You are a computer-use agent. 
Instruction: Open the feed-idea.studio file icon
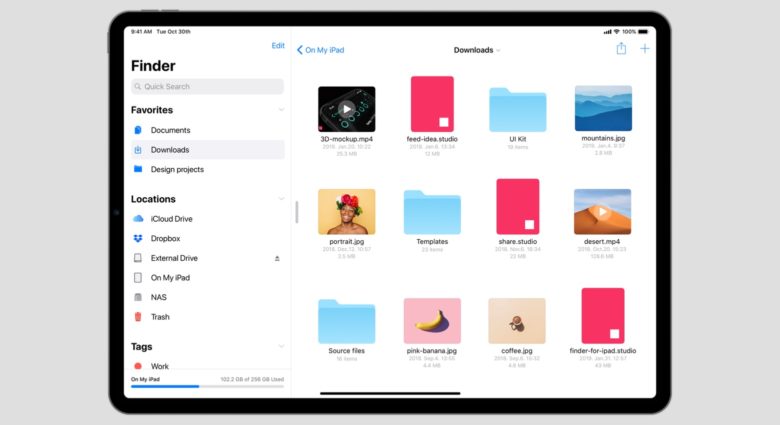click(x=432, y=104)
